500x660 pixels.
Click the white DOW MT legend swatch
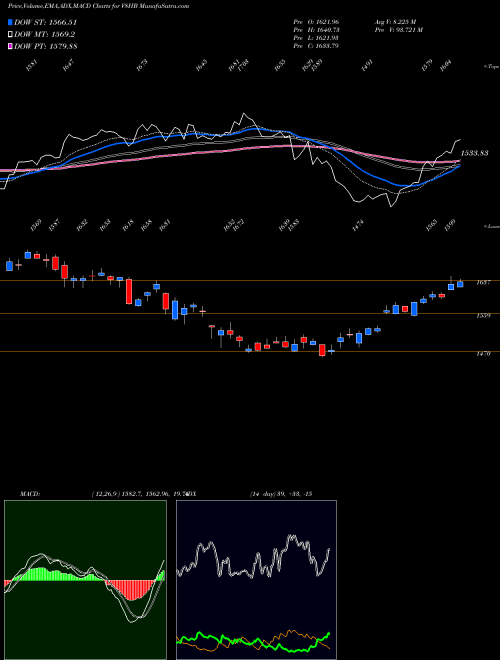point(11,35)
